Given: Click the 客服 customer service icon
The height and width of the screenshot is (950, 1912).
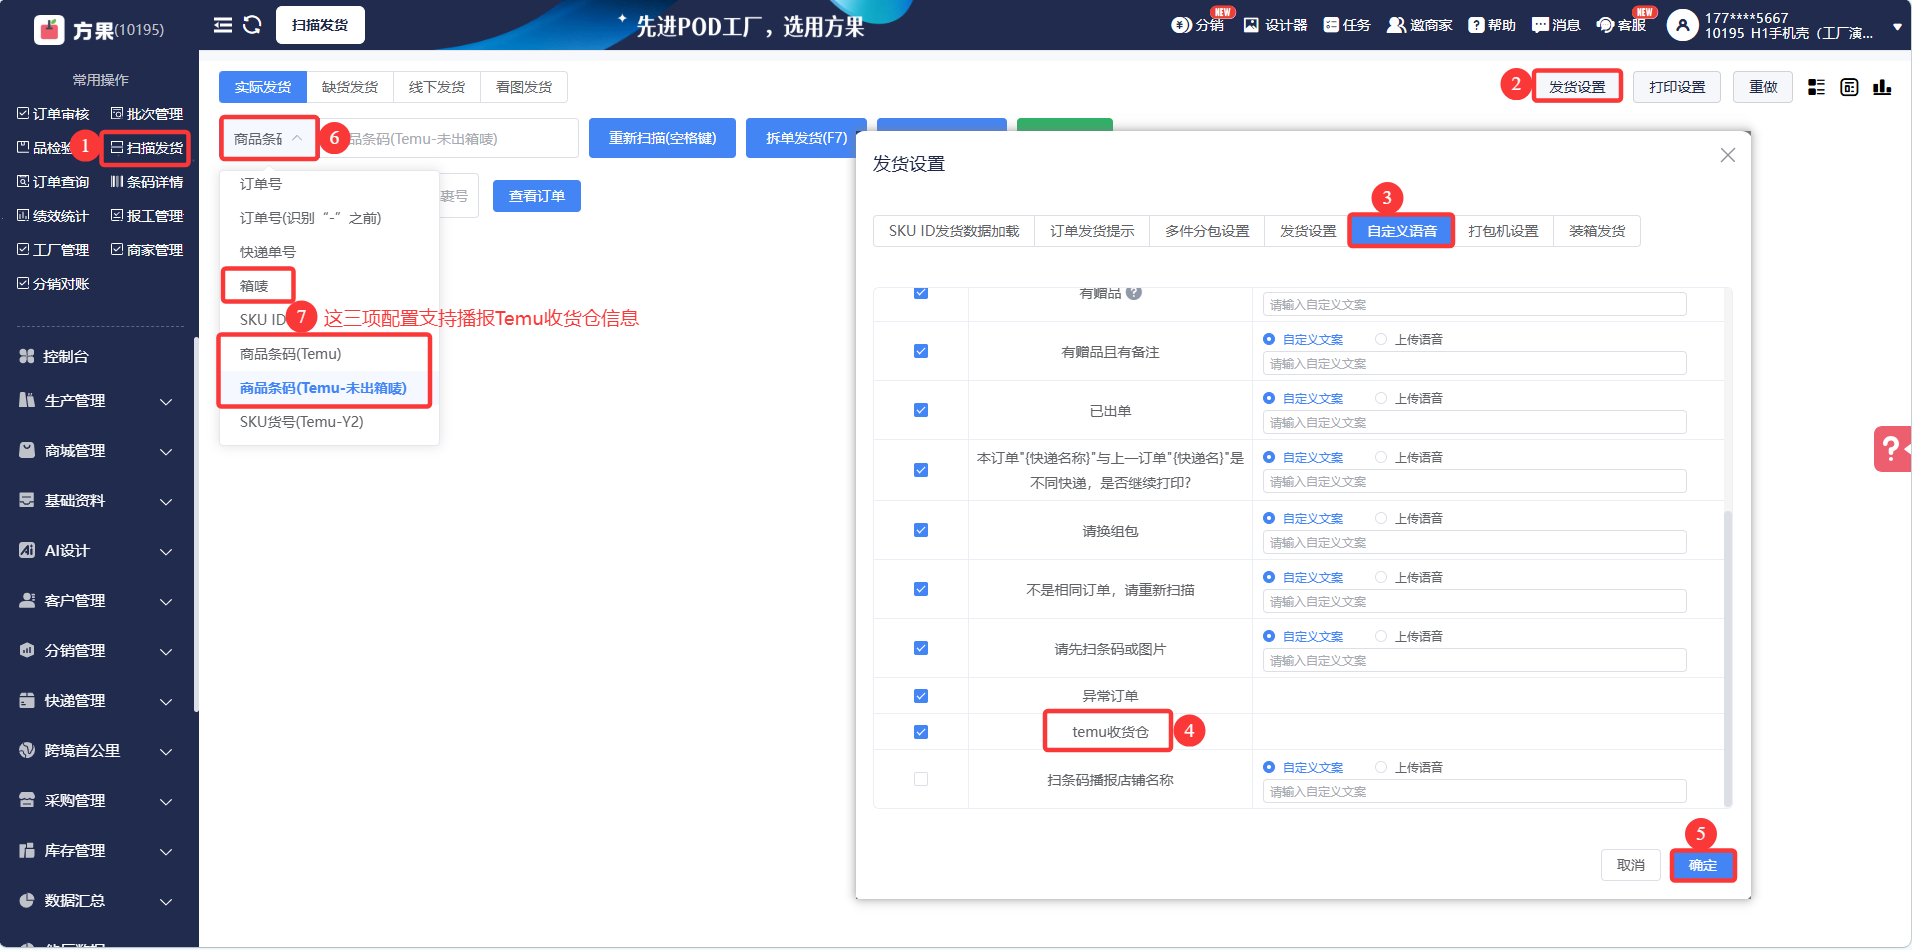Looking at the screenshot, I should (1605, 25).
